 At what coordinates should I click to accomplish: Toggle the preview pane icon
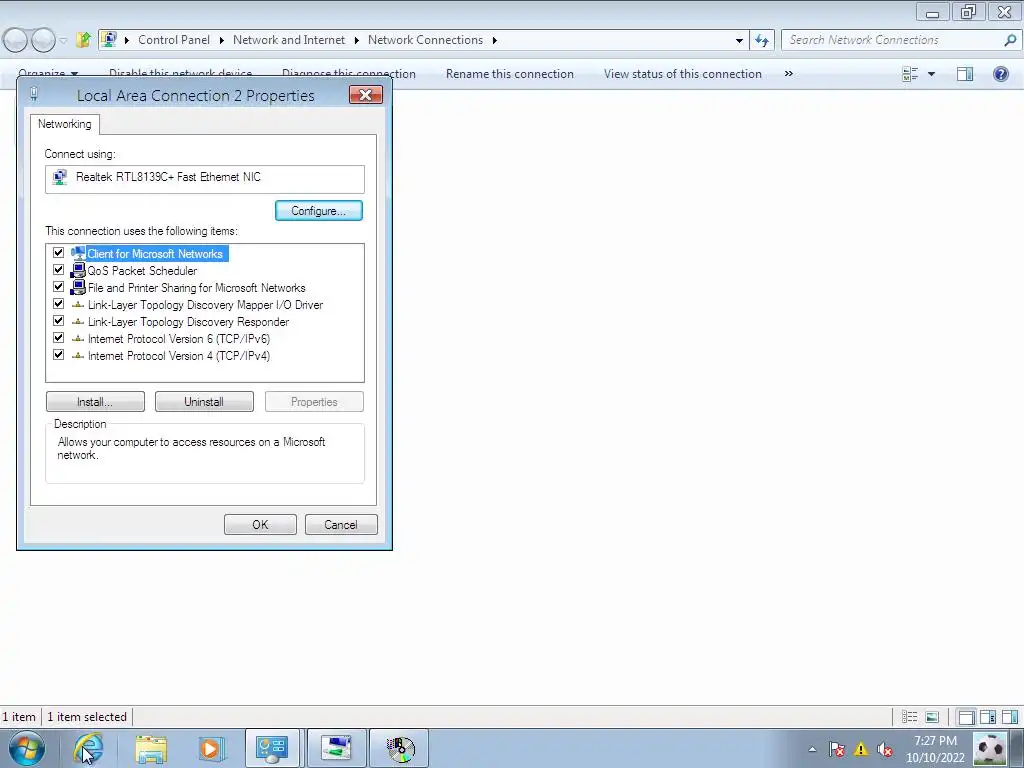(965, 74)
